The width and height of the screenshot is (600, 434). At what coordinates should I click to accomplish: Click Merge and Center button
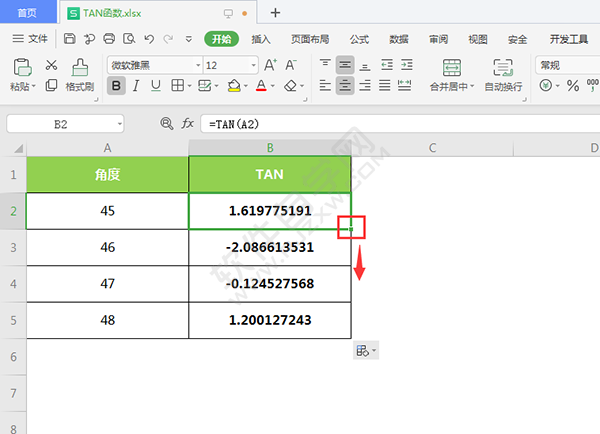(x=452, y=75)
